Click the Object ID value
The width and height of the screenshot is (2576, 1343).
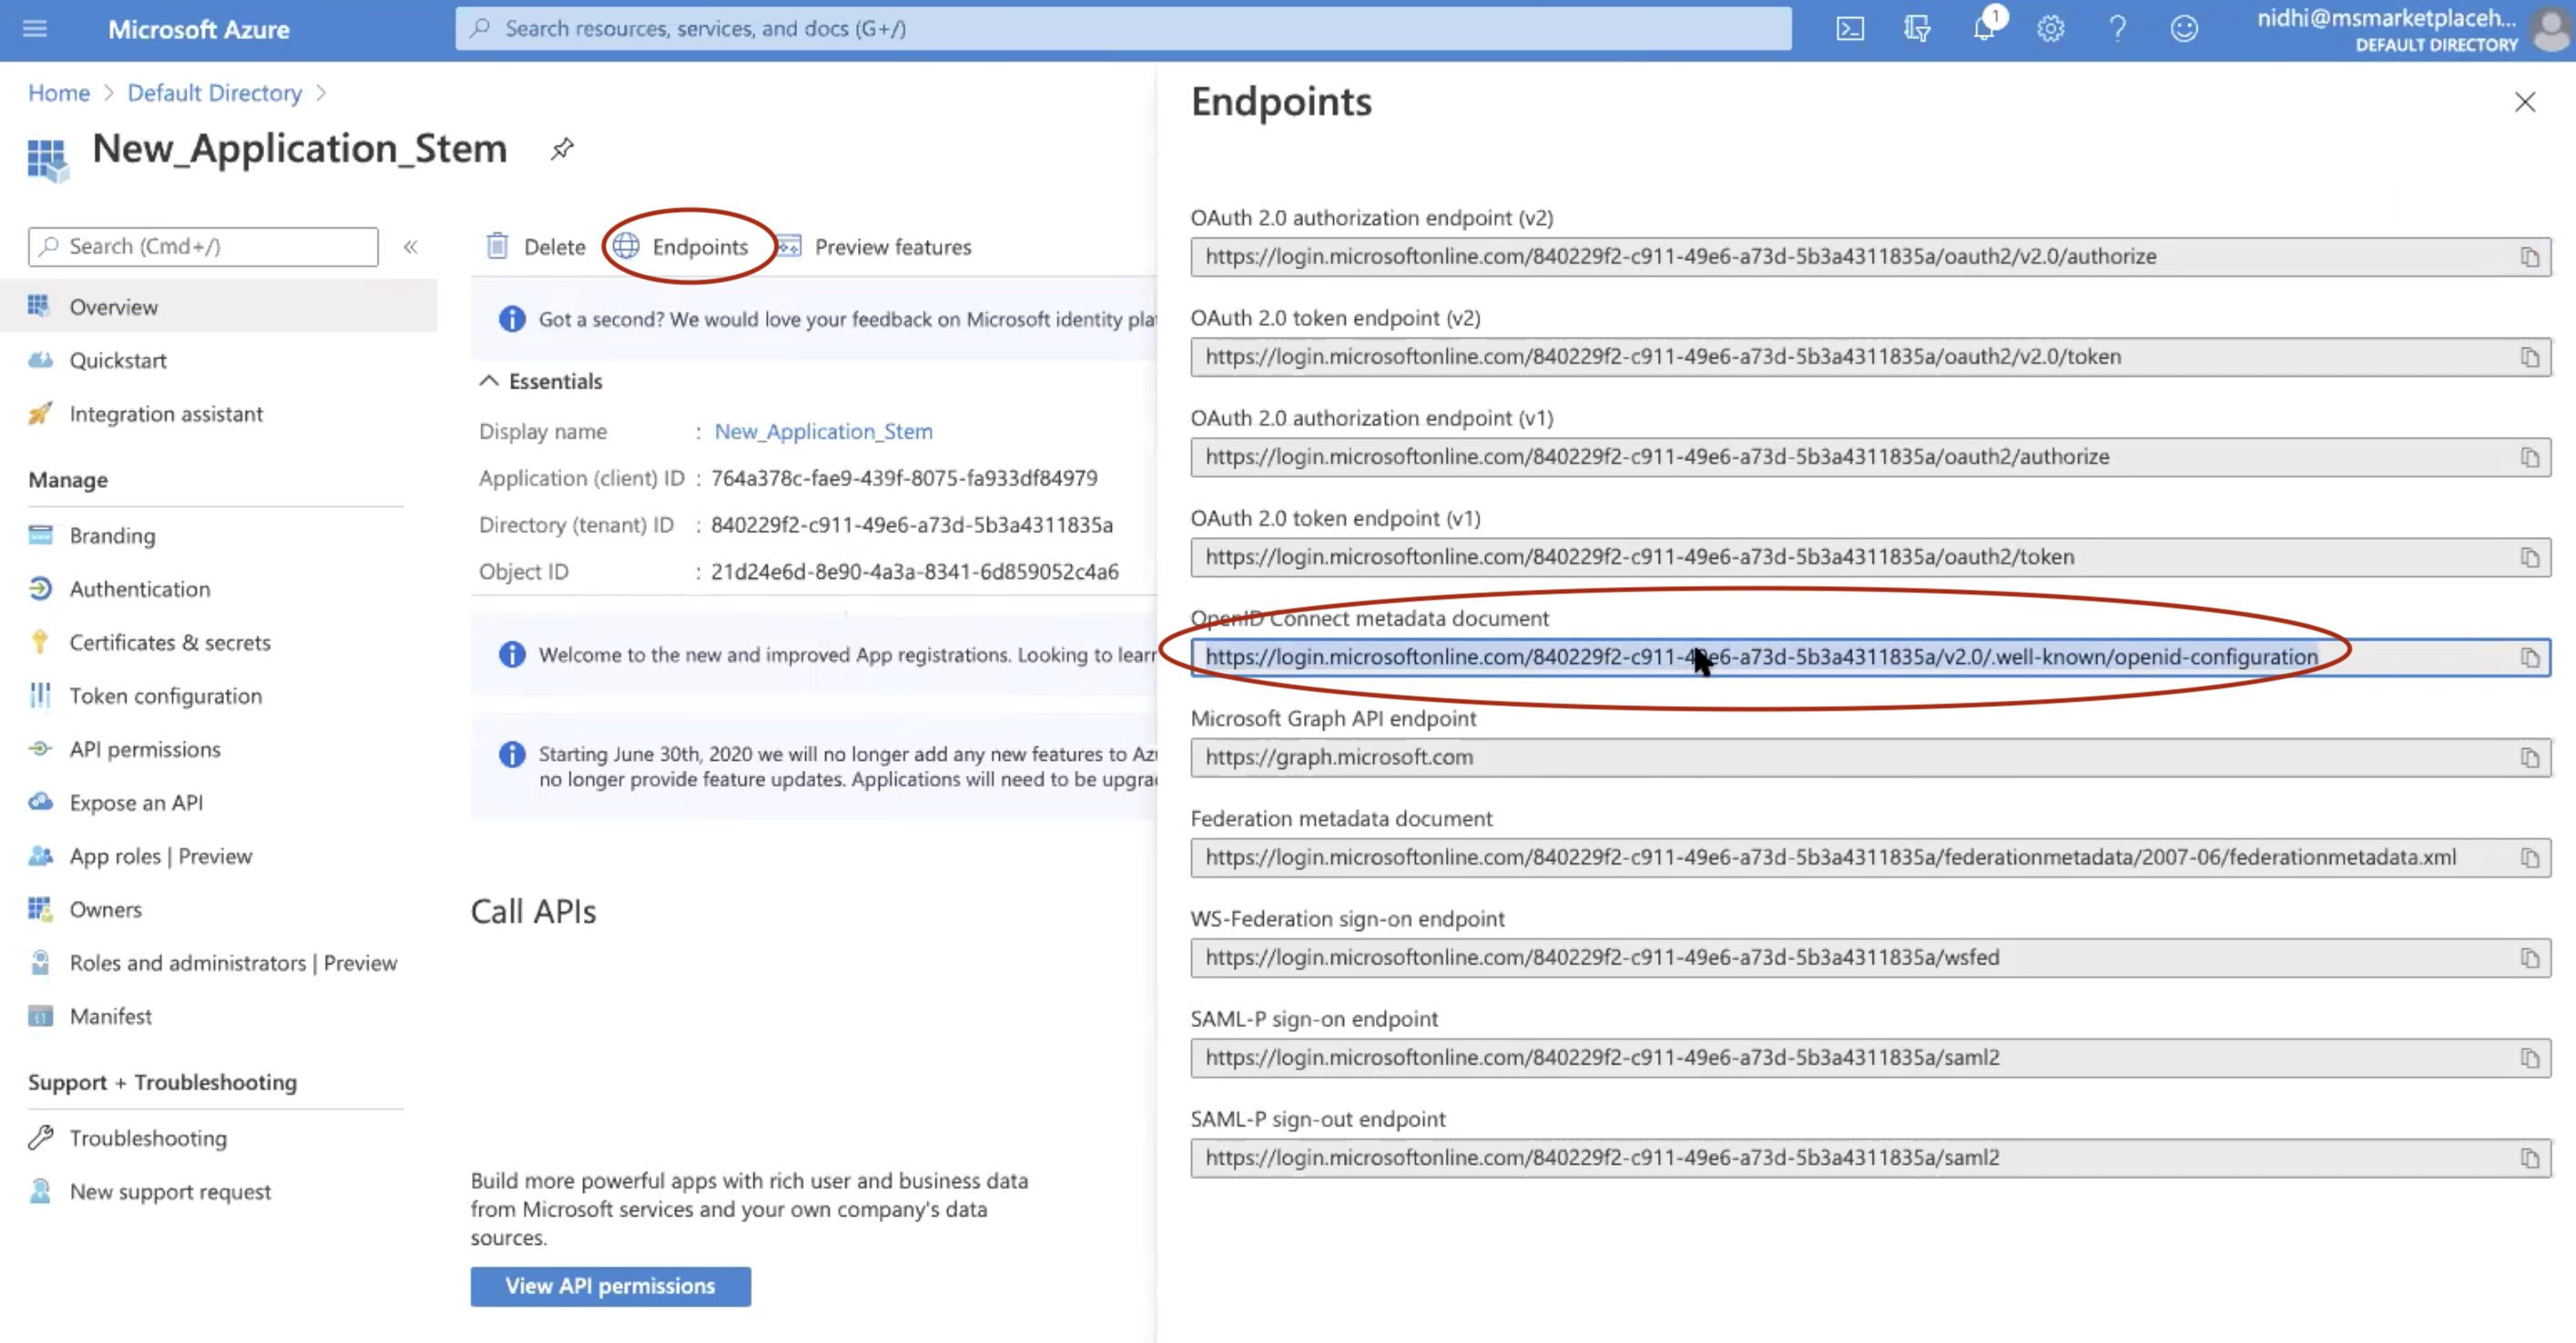click(x=914, y=572)
